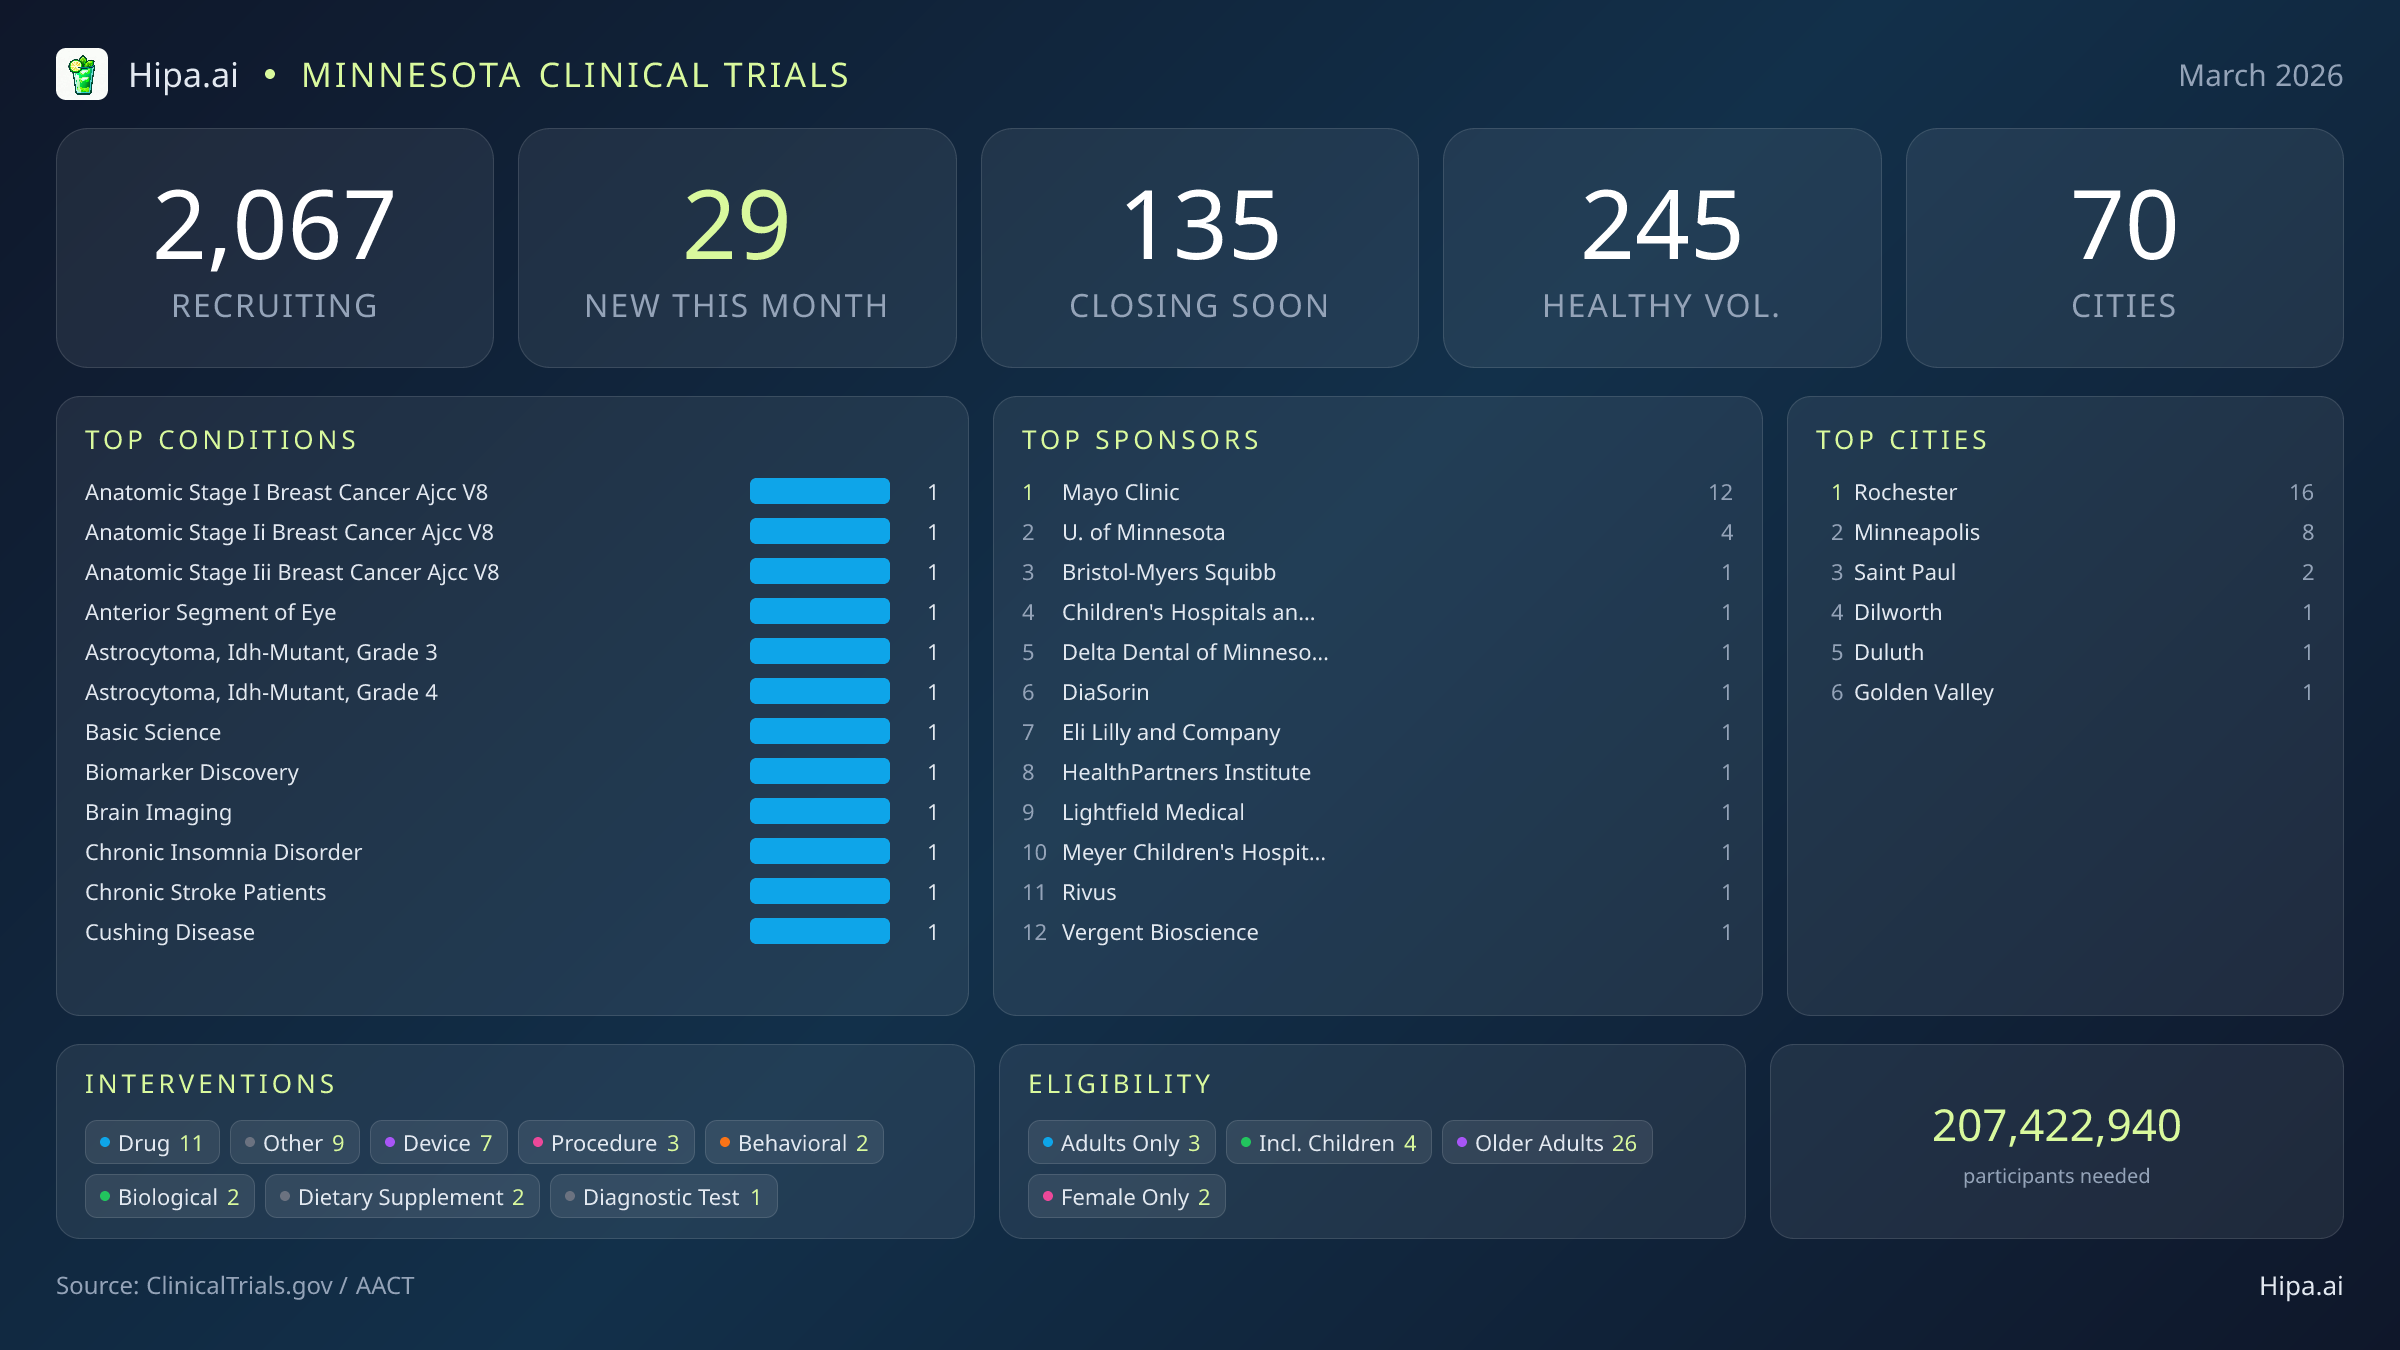
Task: Click the pink dot on Female Only chip
Action: click(x=1049, y=1196)
